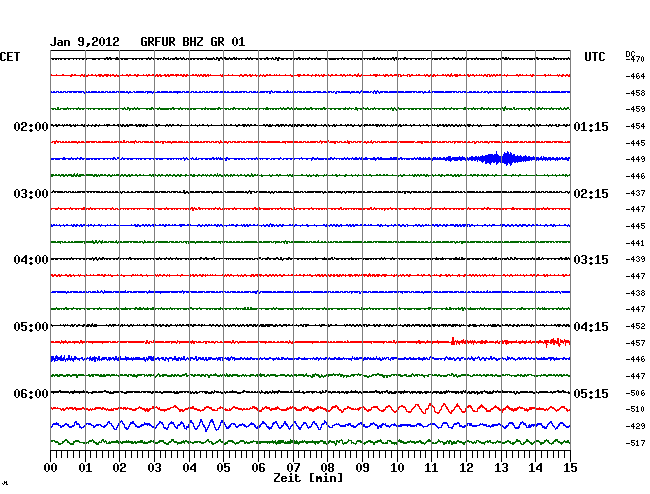Select the DC offset value "-458"
Image resolution: width=650 pixels, height=494 pixels.
point(635,93)
